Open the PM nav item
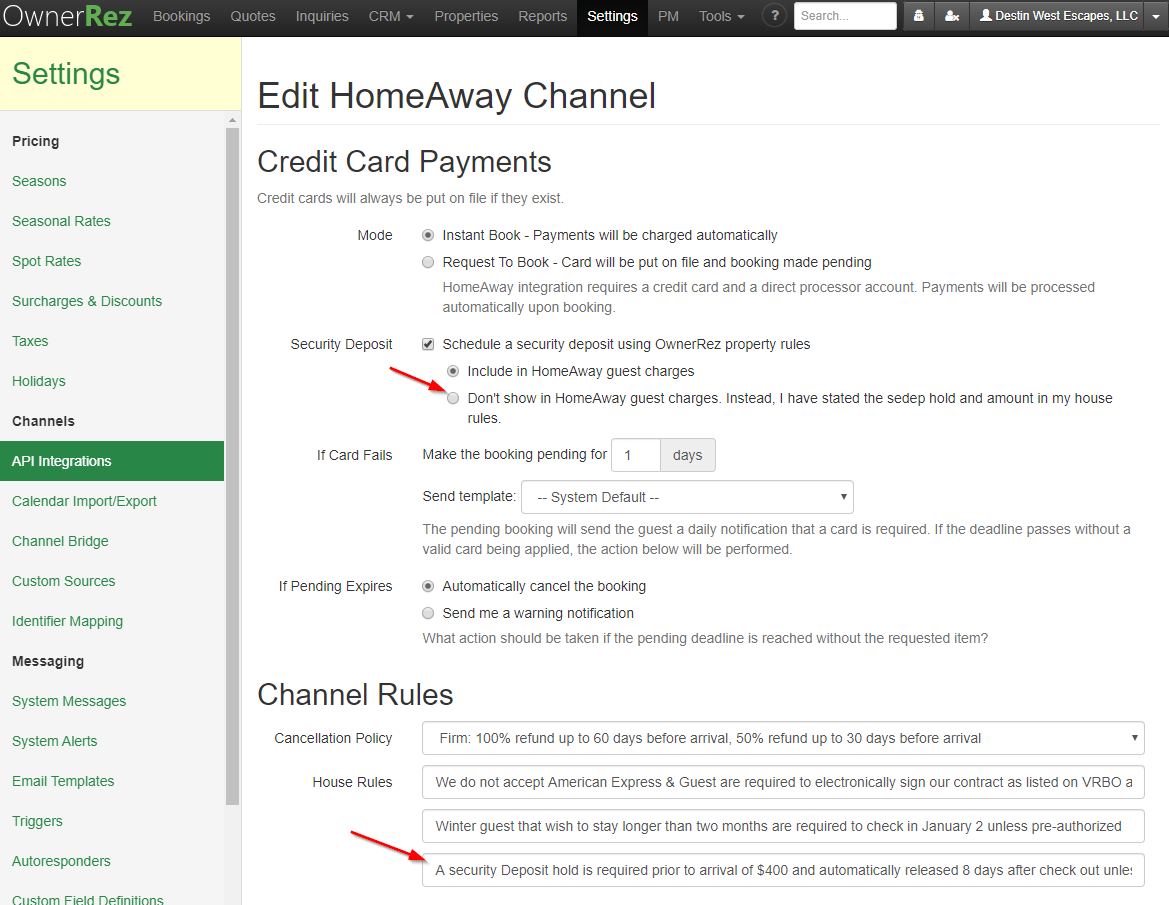Image resolution: width=1169 pixels, height=905 pixels. [x=668, y=16]
